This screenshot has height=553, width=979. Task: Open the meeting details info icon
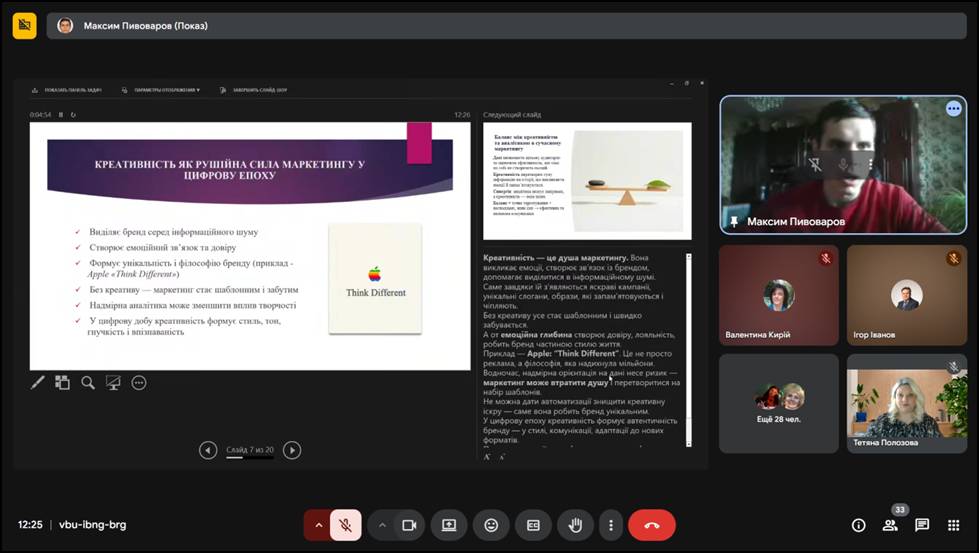click(858, 525)
